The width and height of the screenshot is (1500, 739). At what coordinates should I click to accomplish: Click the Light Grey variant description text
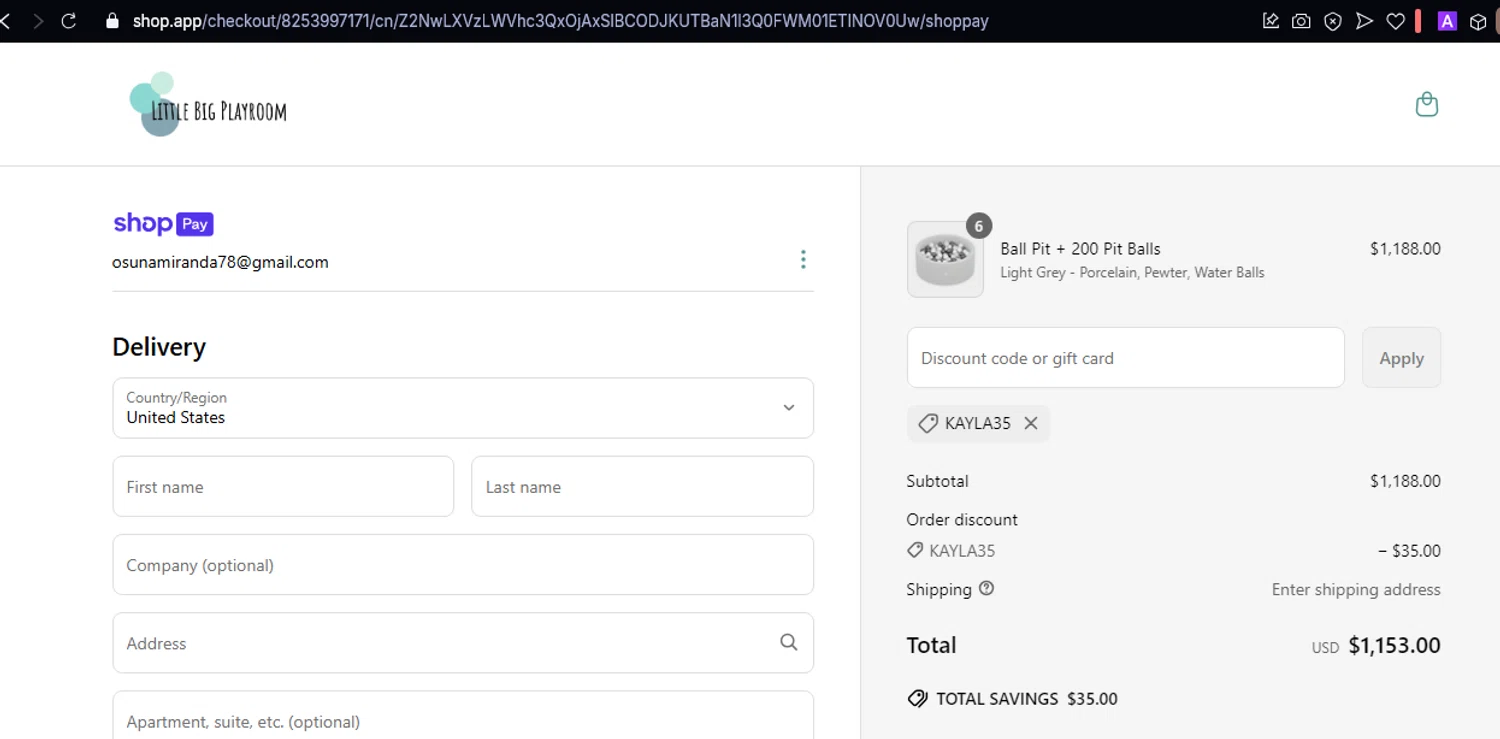point(1132,272)
